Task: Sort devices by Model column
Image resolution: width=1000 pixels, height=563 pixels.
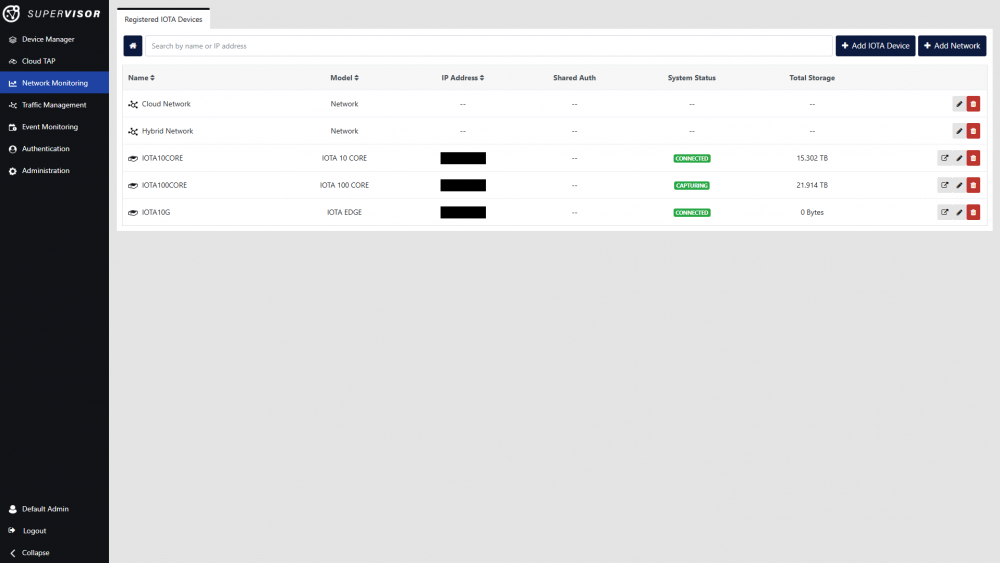Action: pyautogui.click(x=344, y=78)
